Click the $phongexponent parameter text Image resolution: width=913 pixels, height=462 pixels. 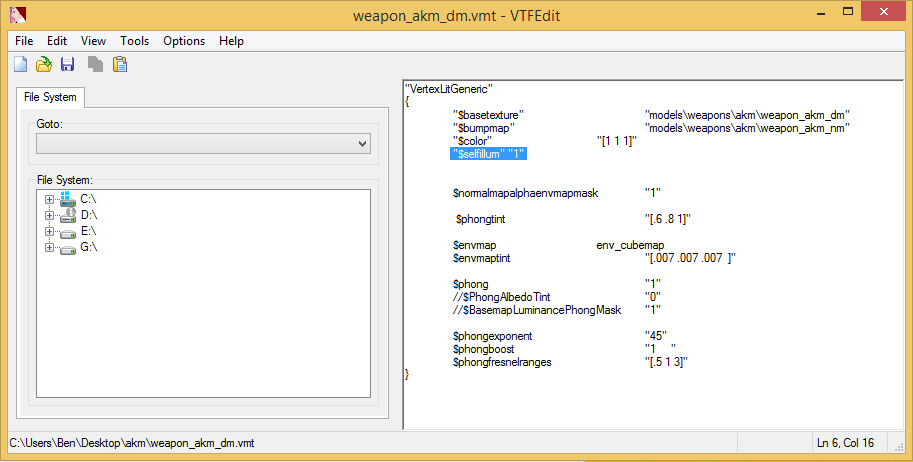point(493,336)
